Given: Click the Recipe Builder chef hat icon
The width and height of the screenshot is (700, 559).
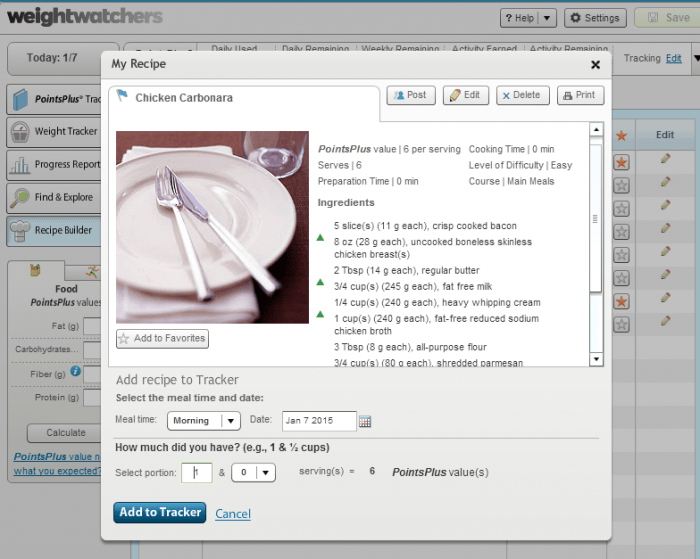Looking at the screenshot, I should (19, 230).
